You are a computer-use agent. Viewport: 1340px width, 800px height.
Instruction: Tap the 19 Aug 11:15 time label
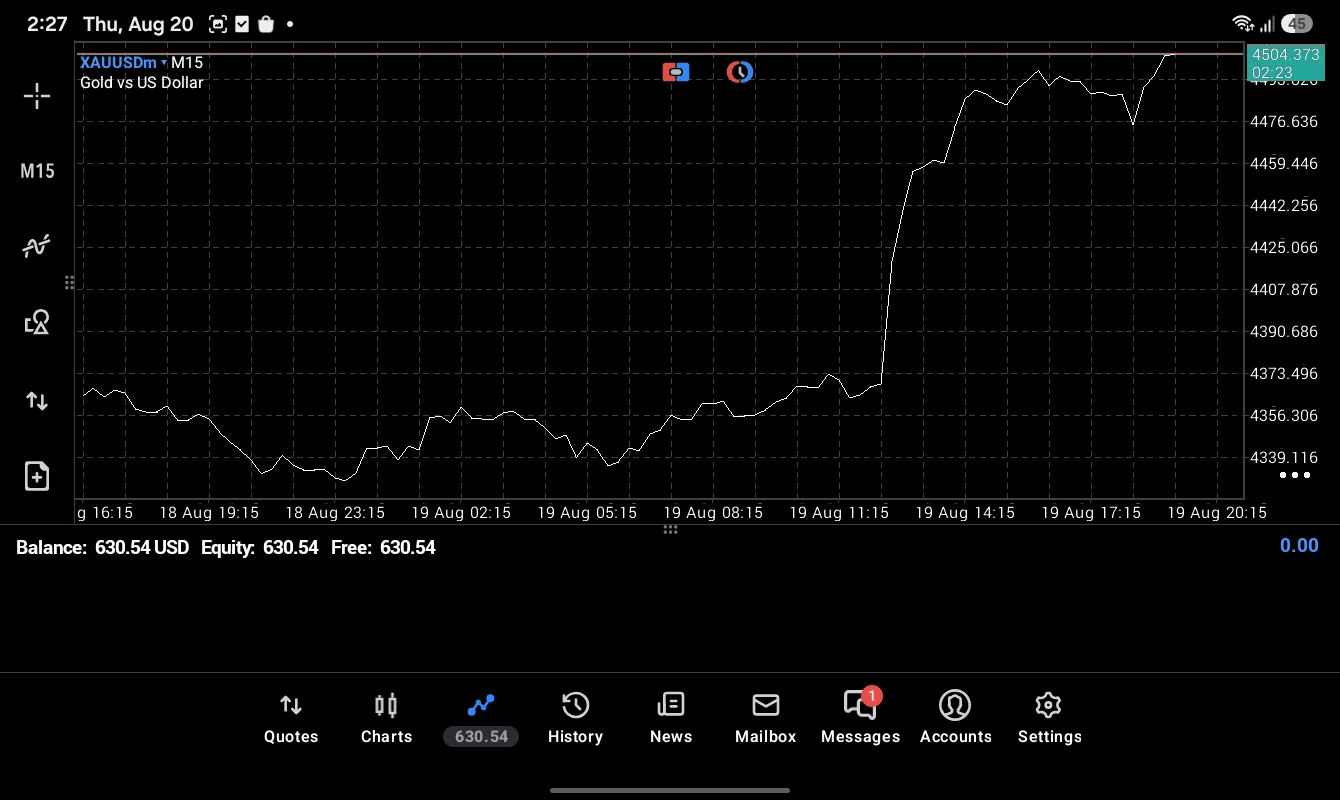pyautogui.click(x=839, y=513)
